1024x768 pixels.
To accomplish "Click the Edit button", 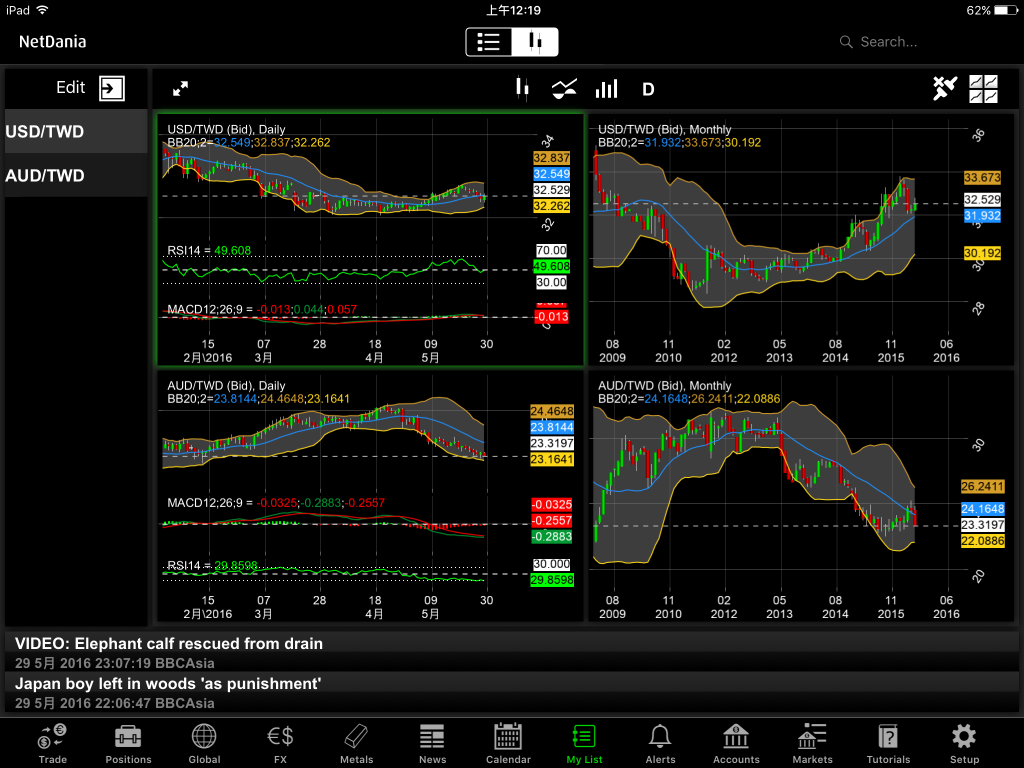I will (x=70, y=88).
